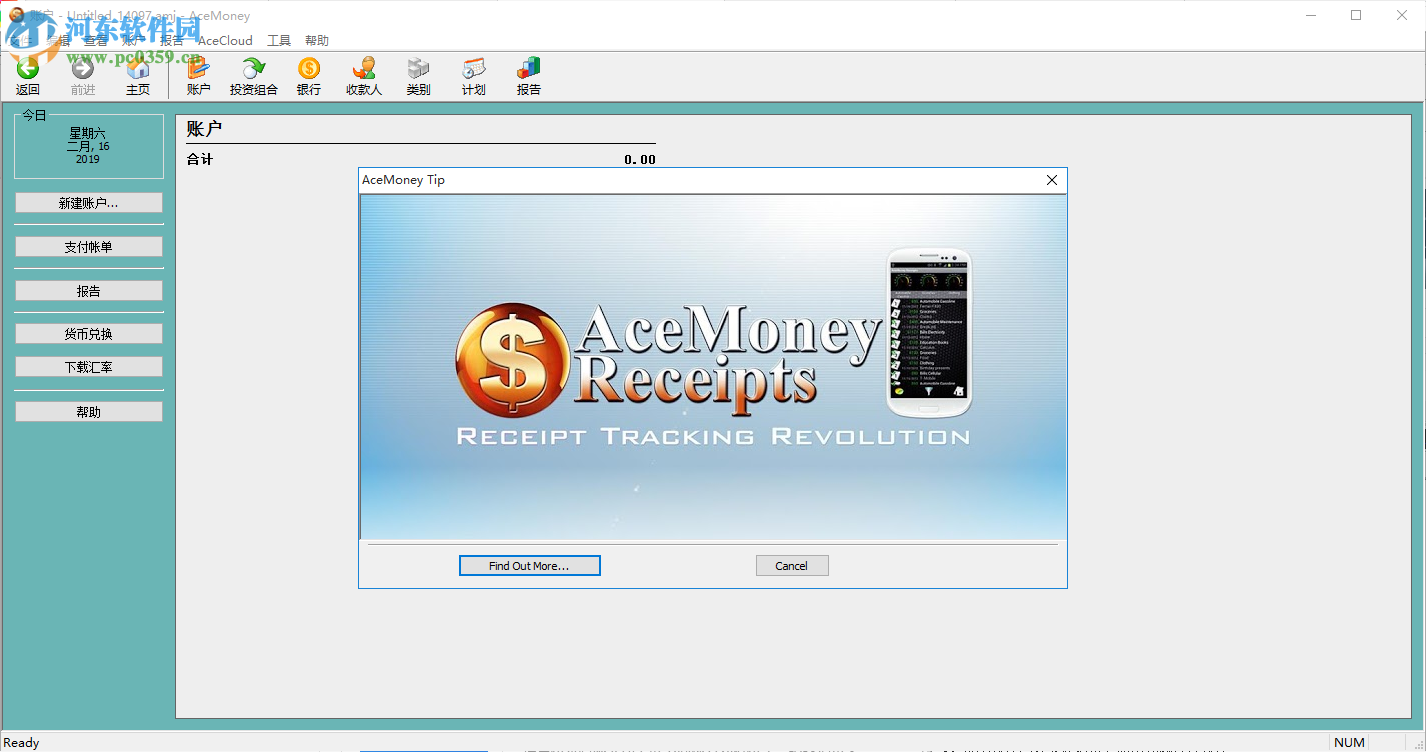1426x752 pixels.
Task: Click the grey 前进 forward arrow icon
Action: pyautogui.click(x=83, y=68)
